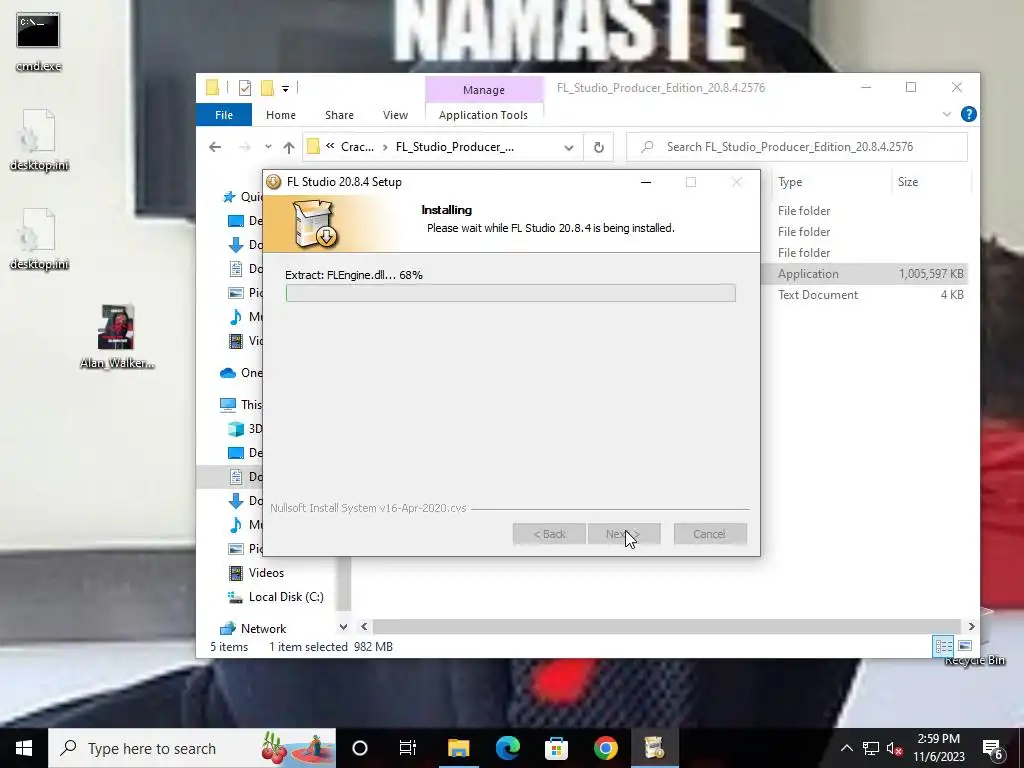The height and width of the screenshot is (768, 1024).
Task: Open Task View on taskbar
Action: pos(408,748)
